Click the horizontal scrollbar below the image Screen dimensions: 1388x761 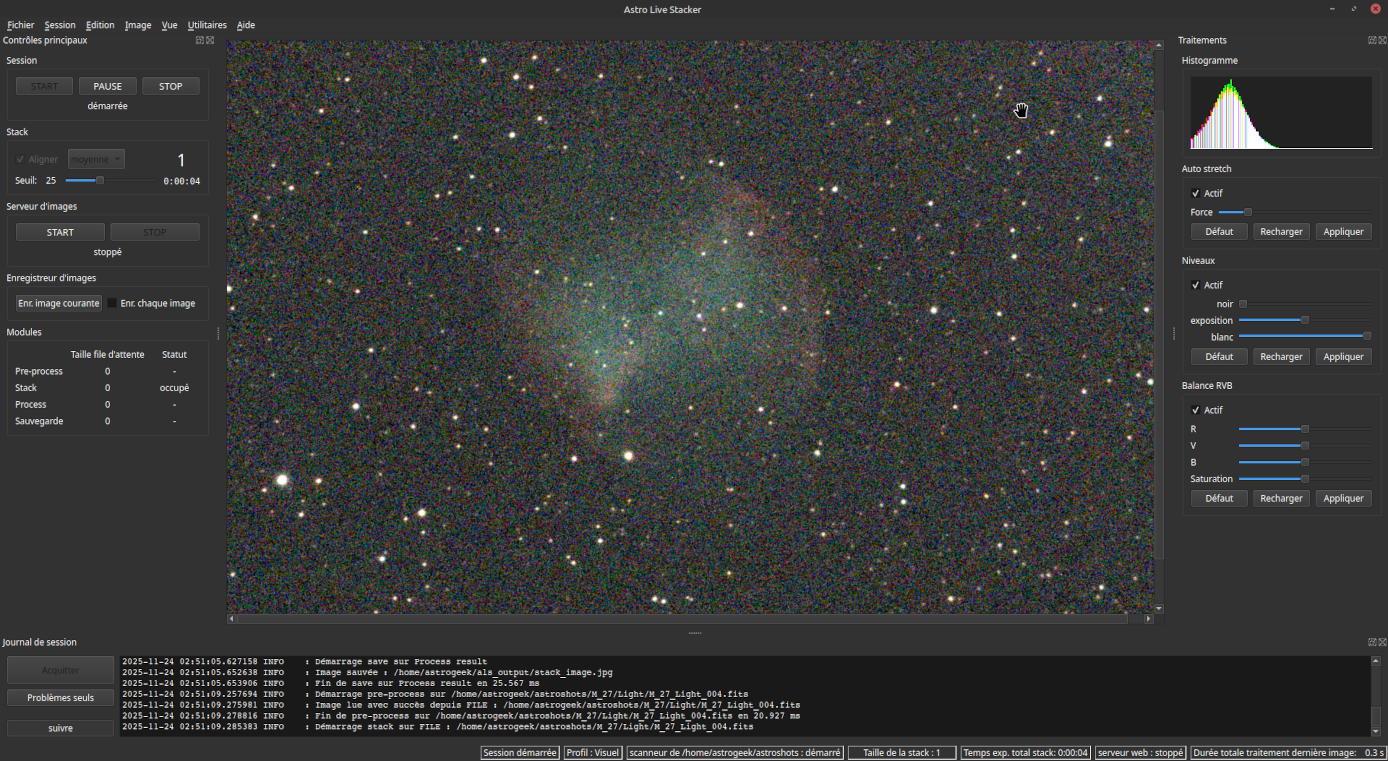[688, 618]
